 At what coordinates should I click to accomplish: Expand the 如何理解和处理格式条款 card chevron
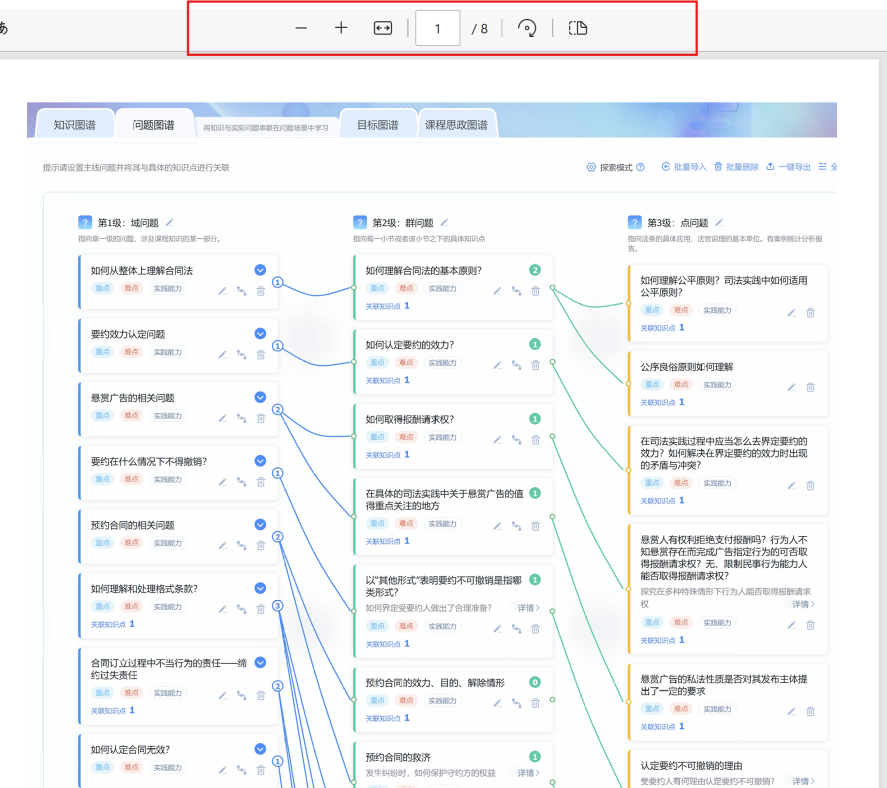(x=260, y=588)
